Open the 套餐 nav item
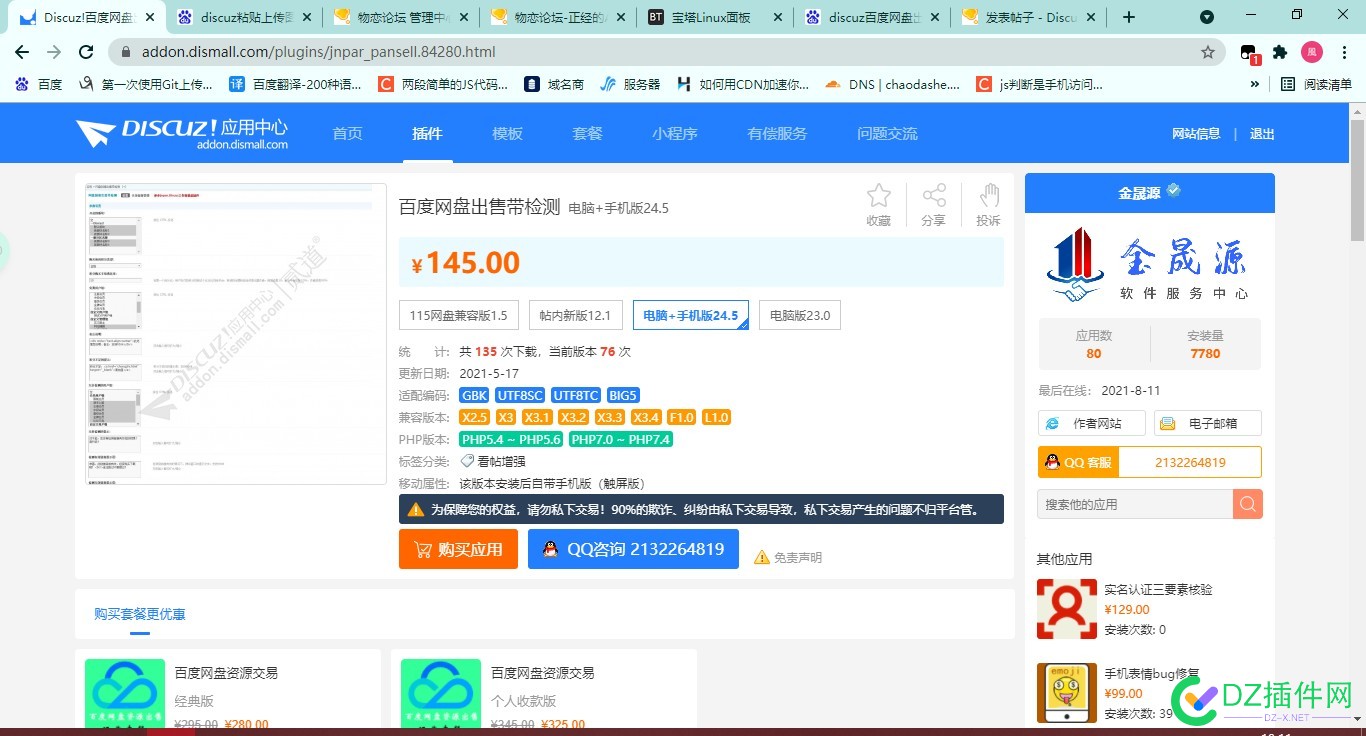 tap(587, 134)
